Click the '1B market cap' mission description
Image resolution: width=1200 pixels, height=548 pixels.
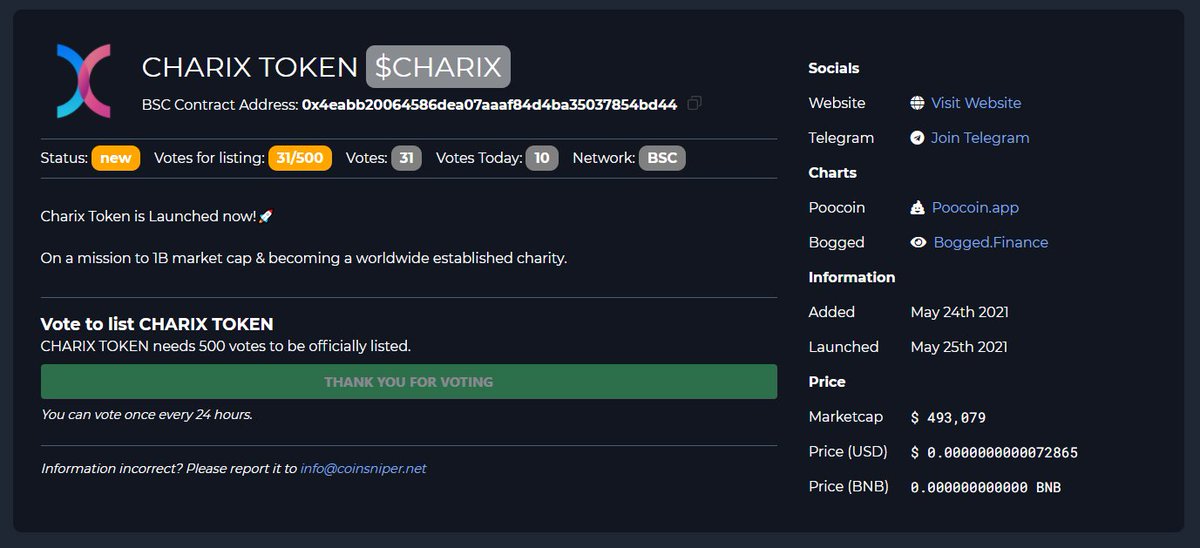(304, 258)
